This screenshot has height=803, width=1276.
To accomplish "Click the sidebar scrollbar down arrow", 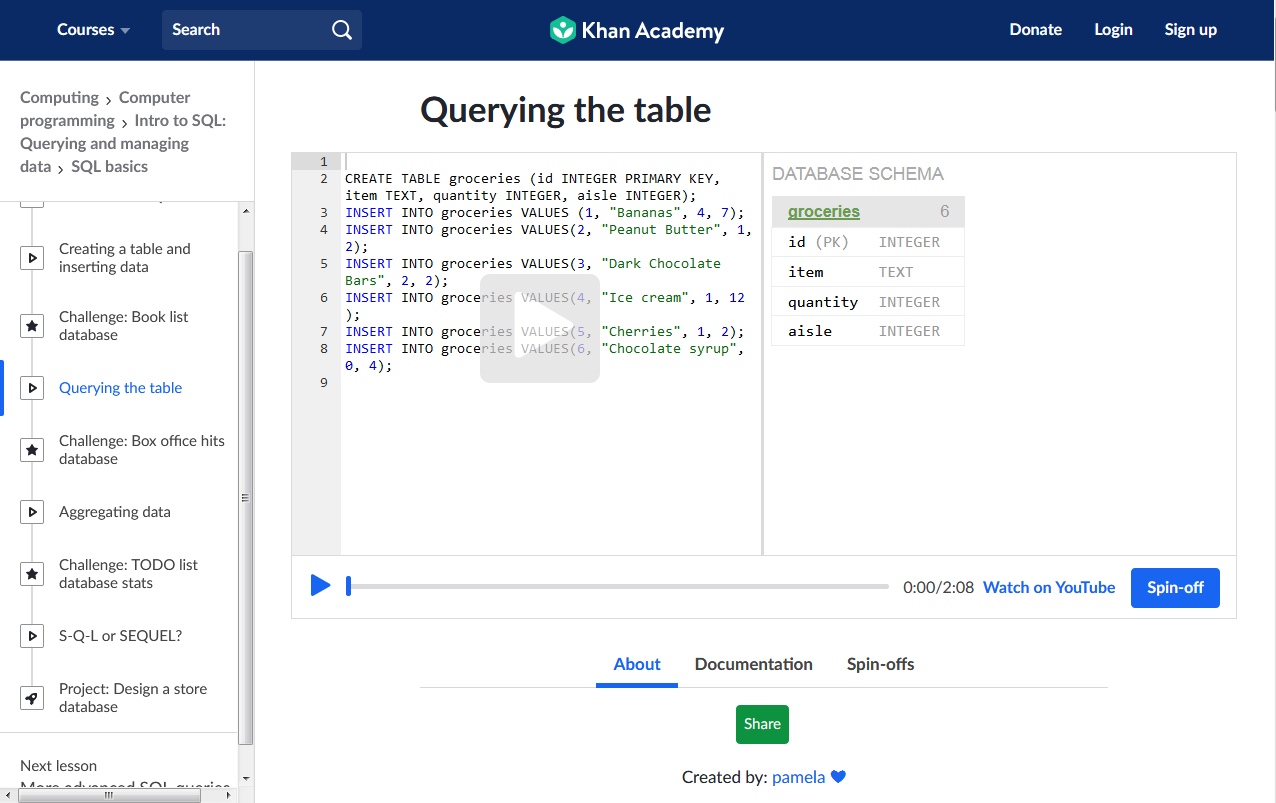I will pos(246,780).
